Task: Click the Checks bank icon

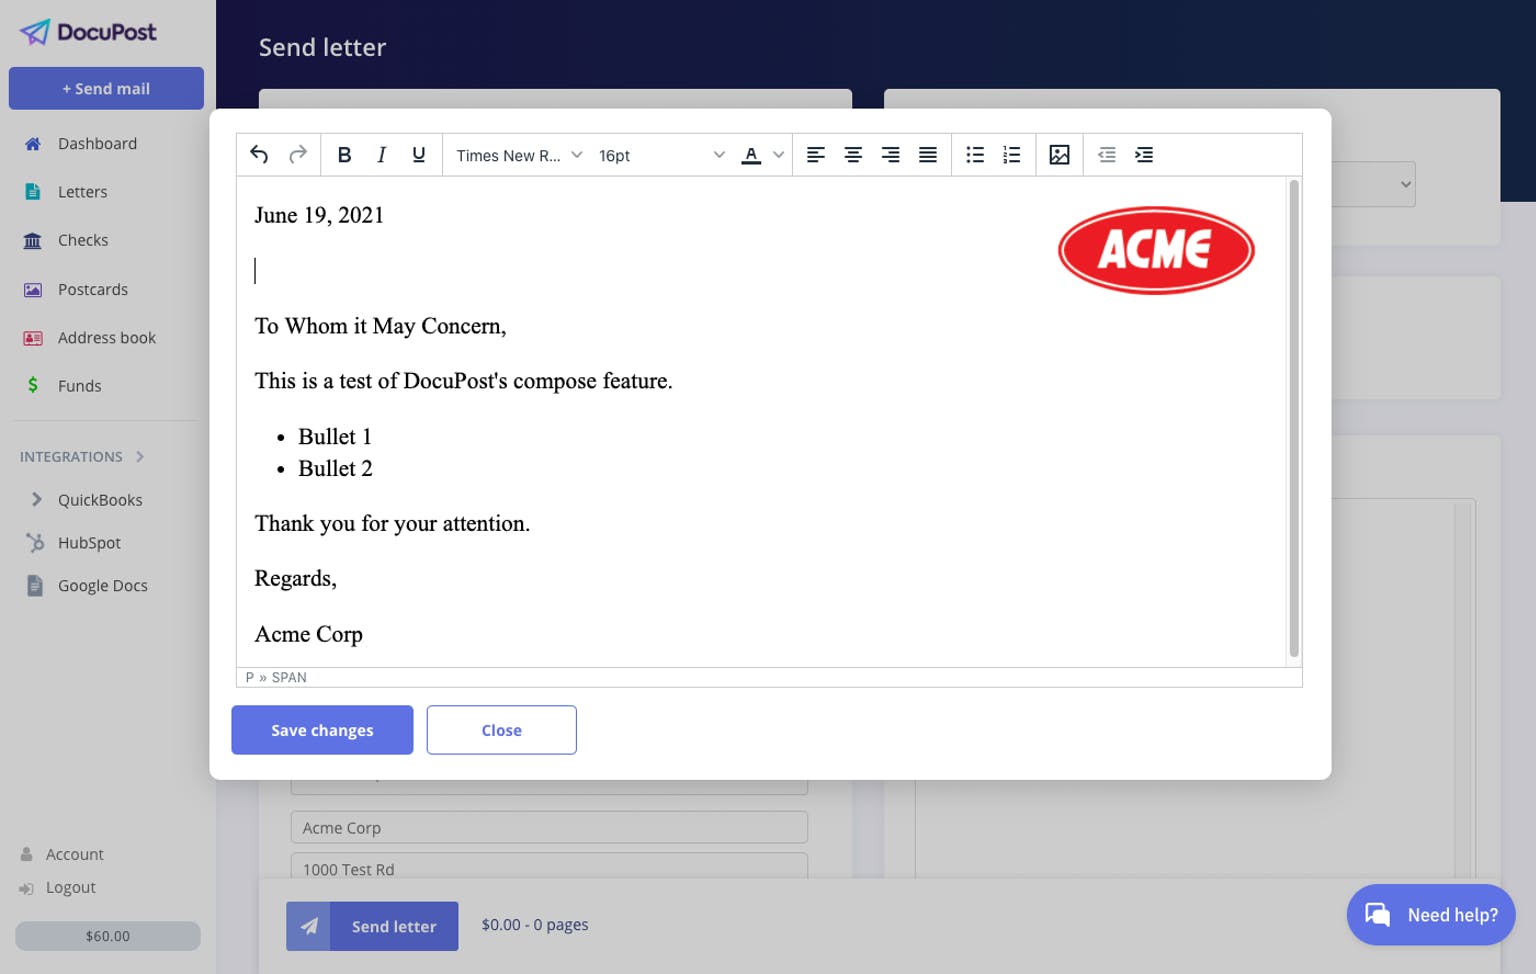Action: 33,241
